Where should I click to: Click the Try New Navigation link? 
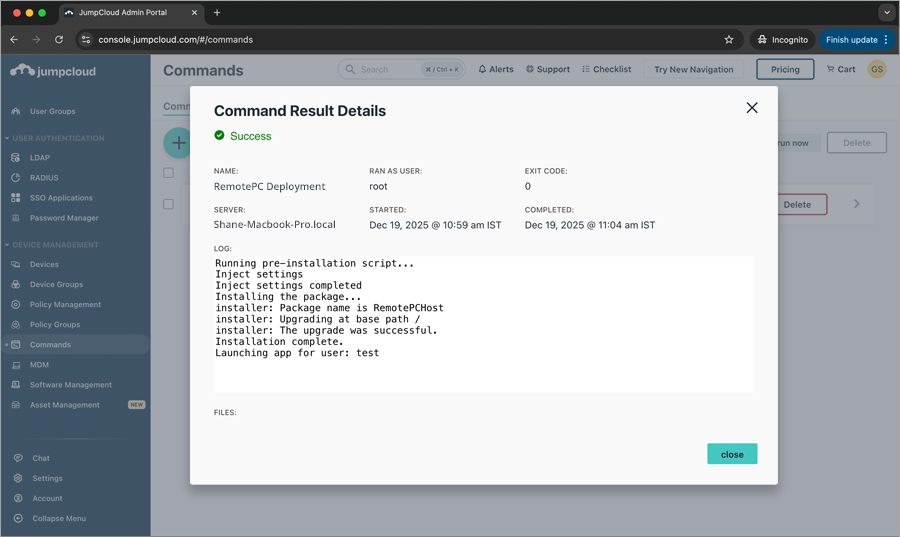click(x=693, y=70)
